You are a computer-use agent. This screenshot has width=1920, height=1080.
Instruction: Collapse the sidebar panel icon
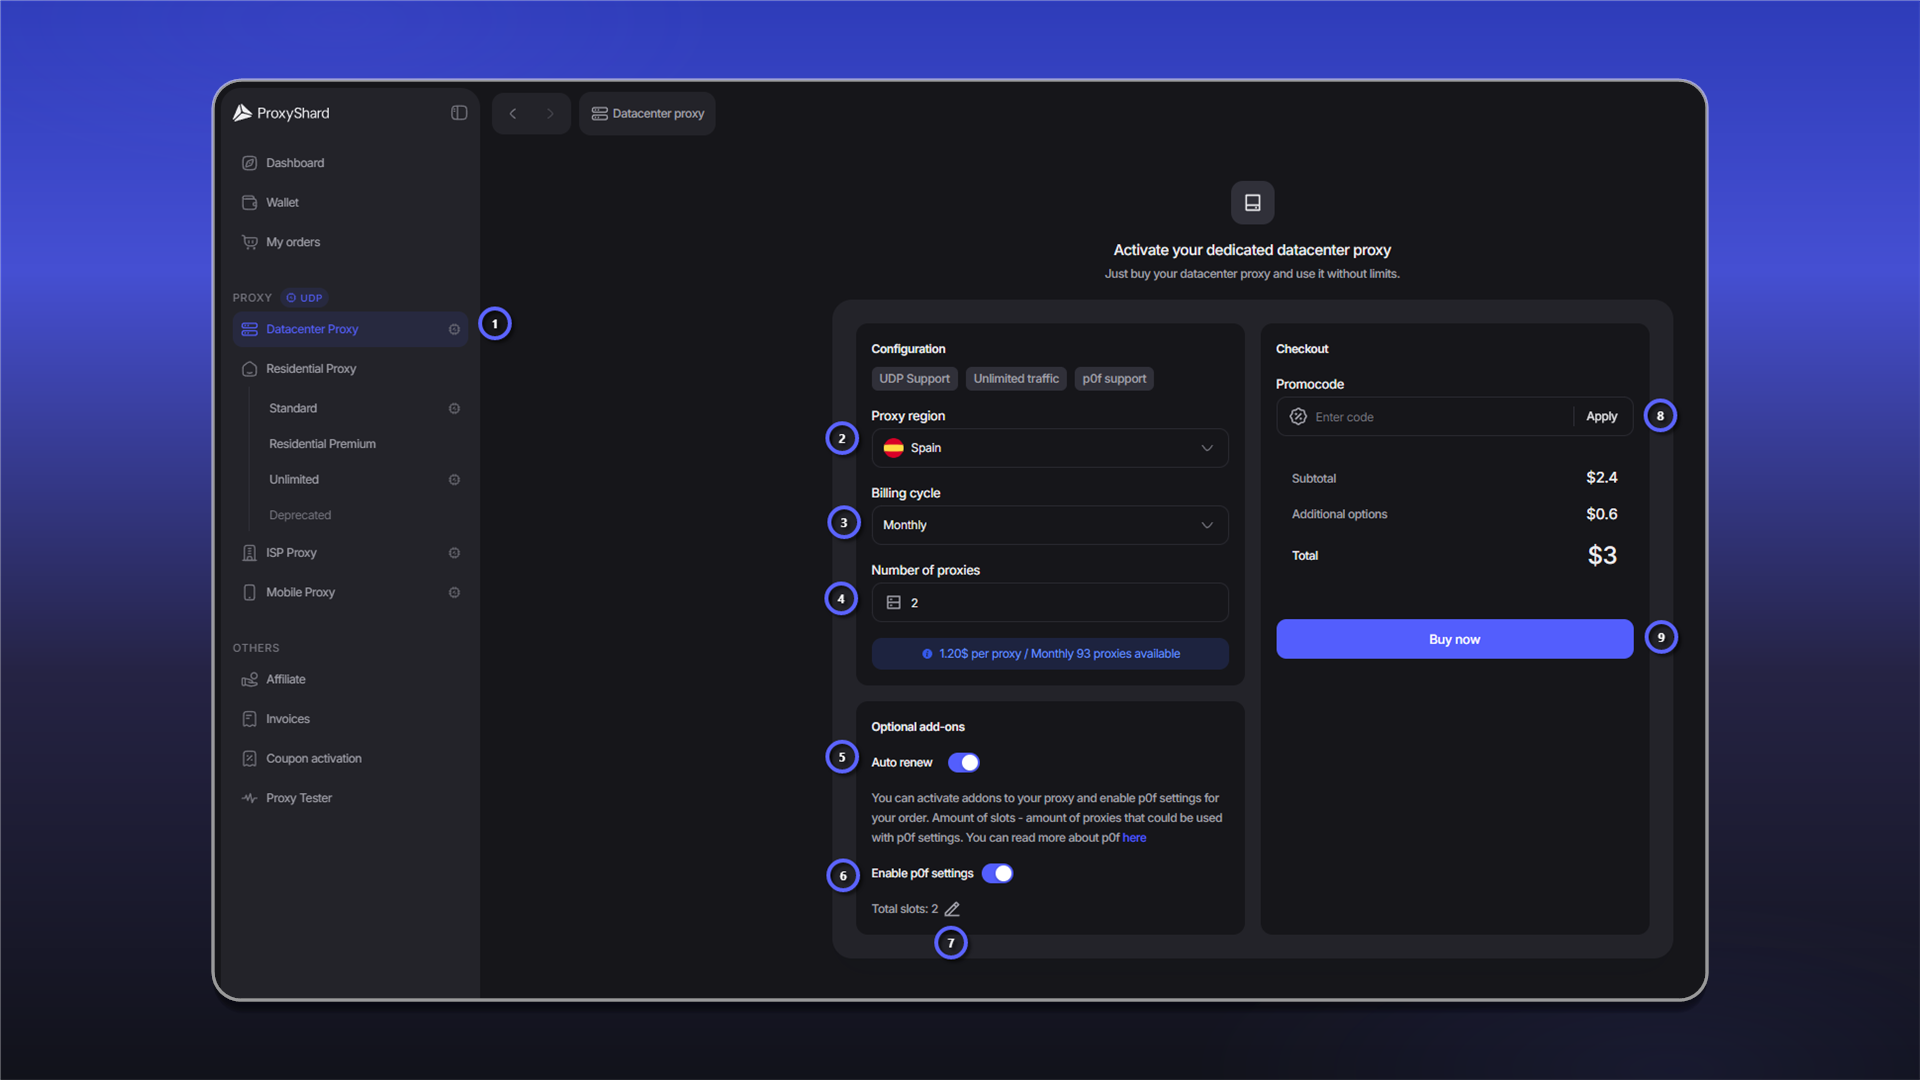pyautogui.click(x=459, y=113)
